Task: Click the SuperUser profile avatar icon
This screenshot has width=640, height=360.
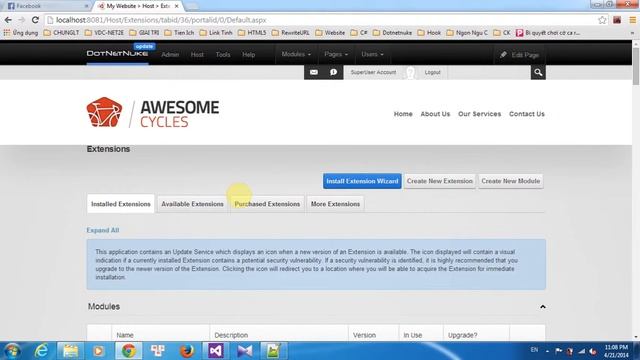Action: pyautogui.click(x=410, y=72)
